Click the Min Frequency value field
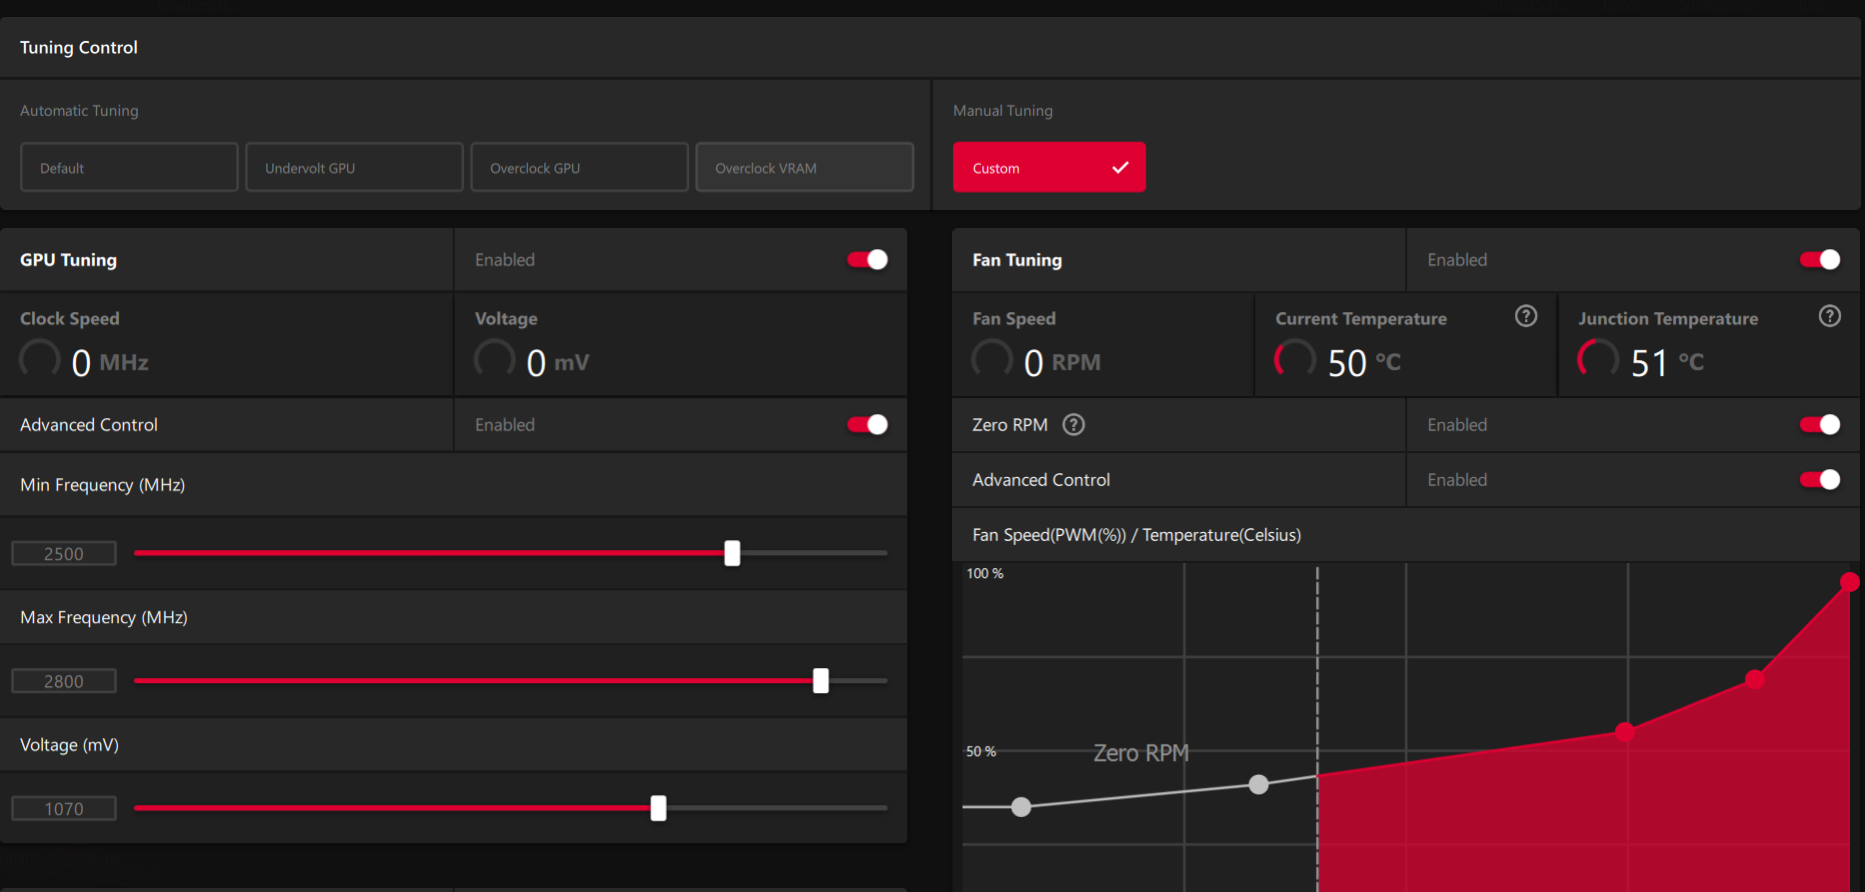 [64, 554]
